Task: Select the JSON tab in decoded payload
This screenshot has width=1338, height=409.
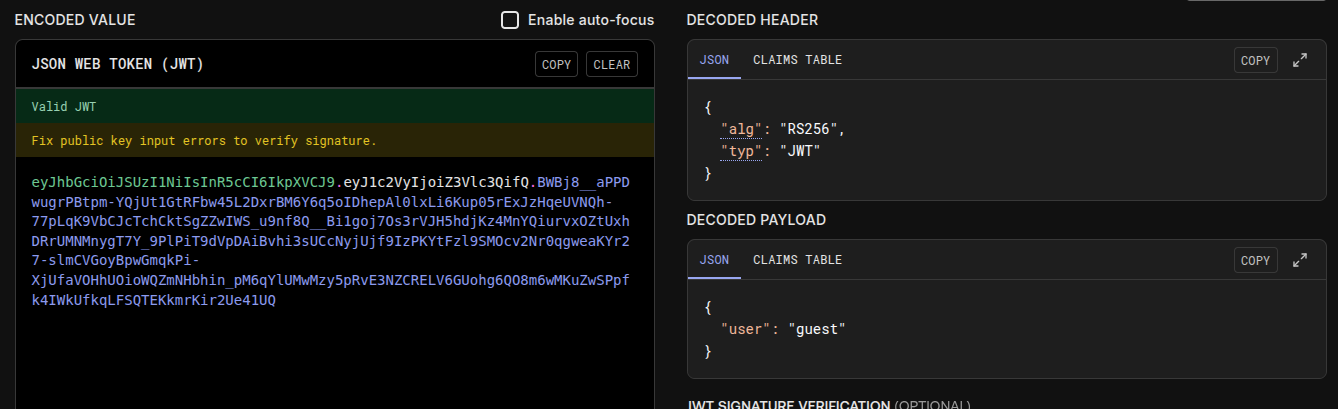Action: [714, 260]
